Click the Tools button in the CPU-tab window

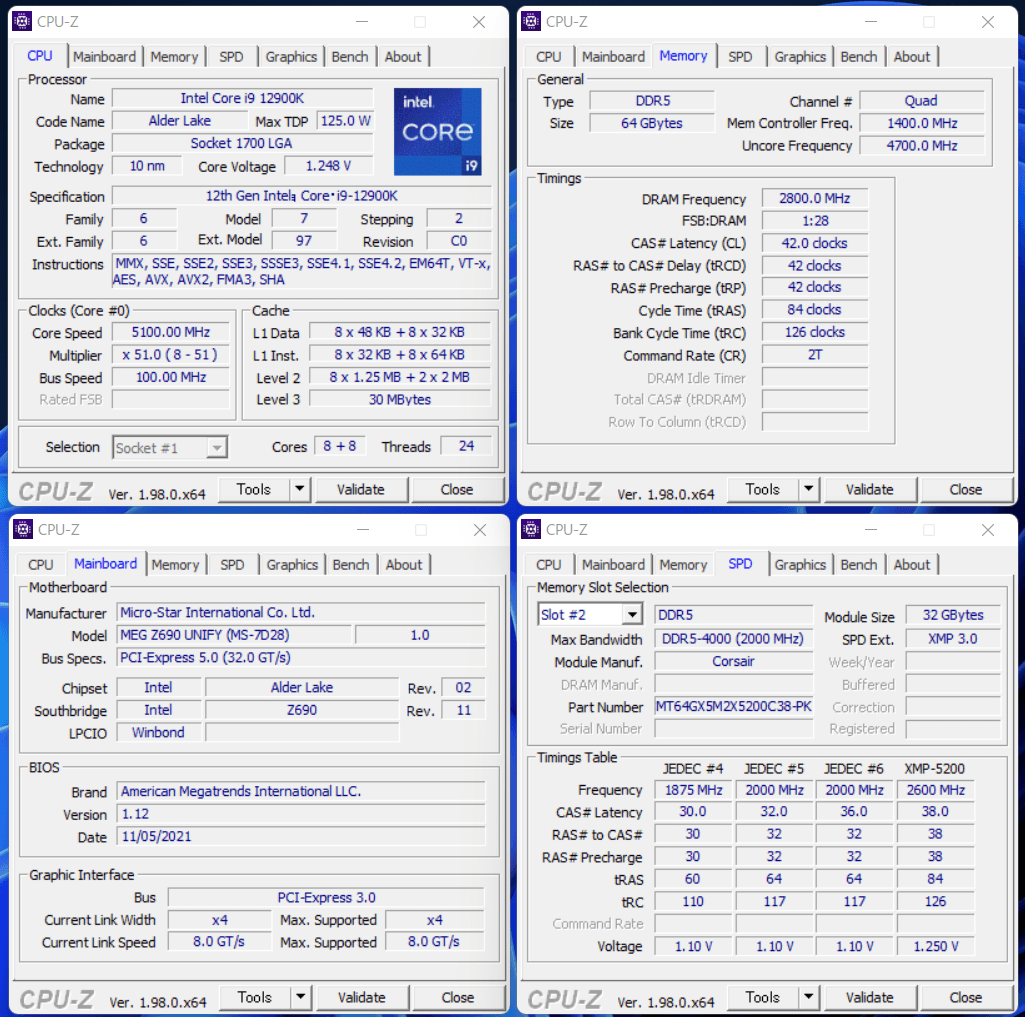click(x=254, y=489)
